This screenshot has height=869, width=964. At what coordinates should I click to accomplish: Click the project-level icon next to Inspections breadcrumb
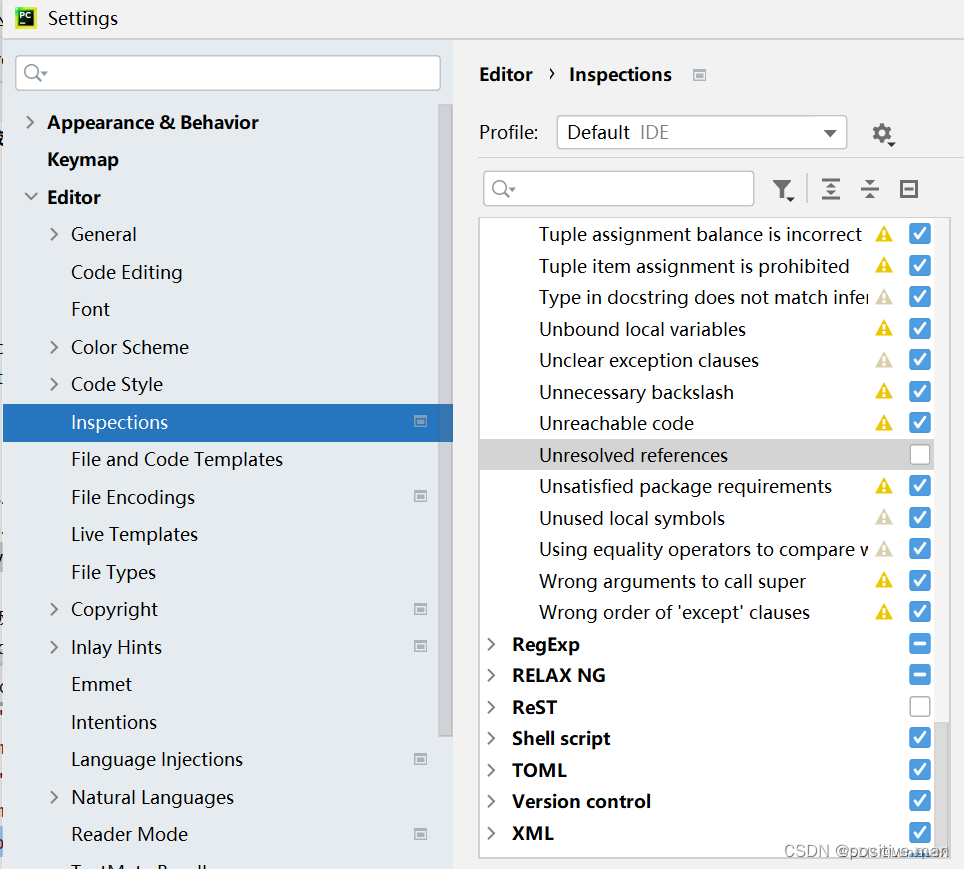tap(700, 75)
